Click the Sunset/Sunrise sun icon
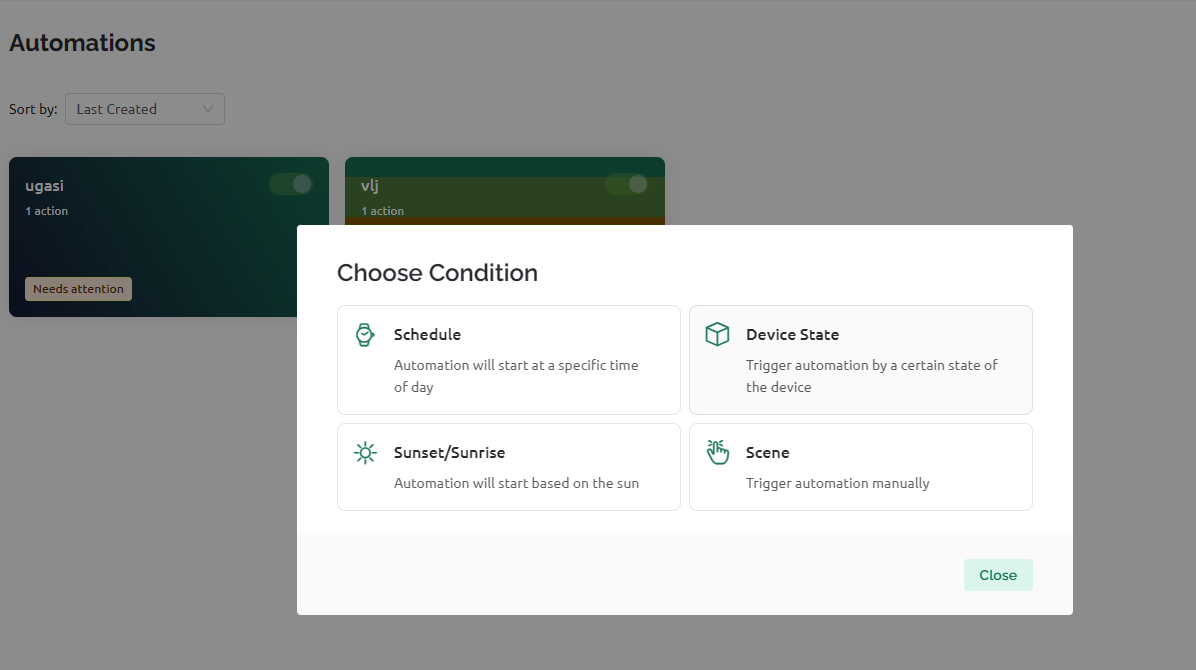This screenshot has height=670, width=1196. [x=366, y=453]
